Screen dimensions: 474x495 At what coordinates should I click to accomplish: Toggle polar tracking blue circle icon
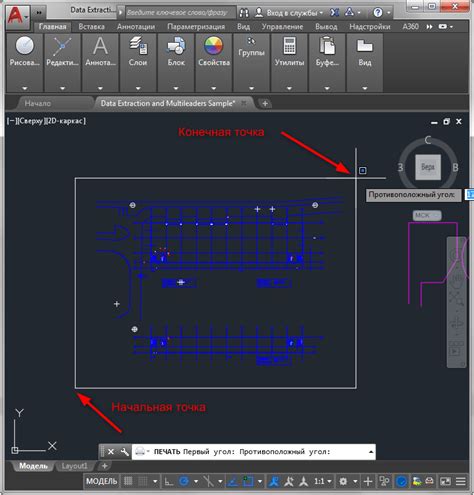click(x=184, y=481)
